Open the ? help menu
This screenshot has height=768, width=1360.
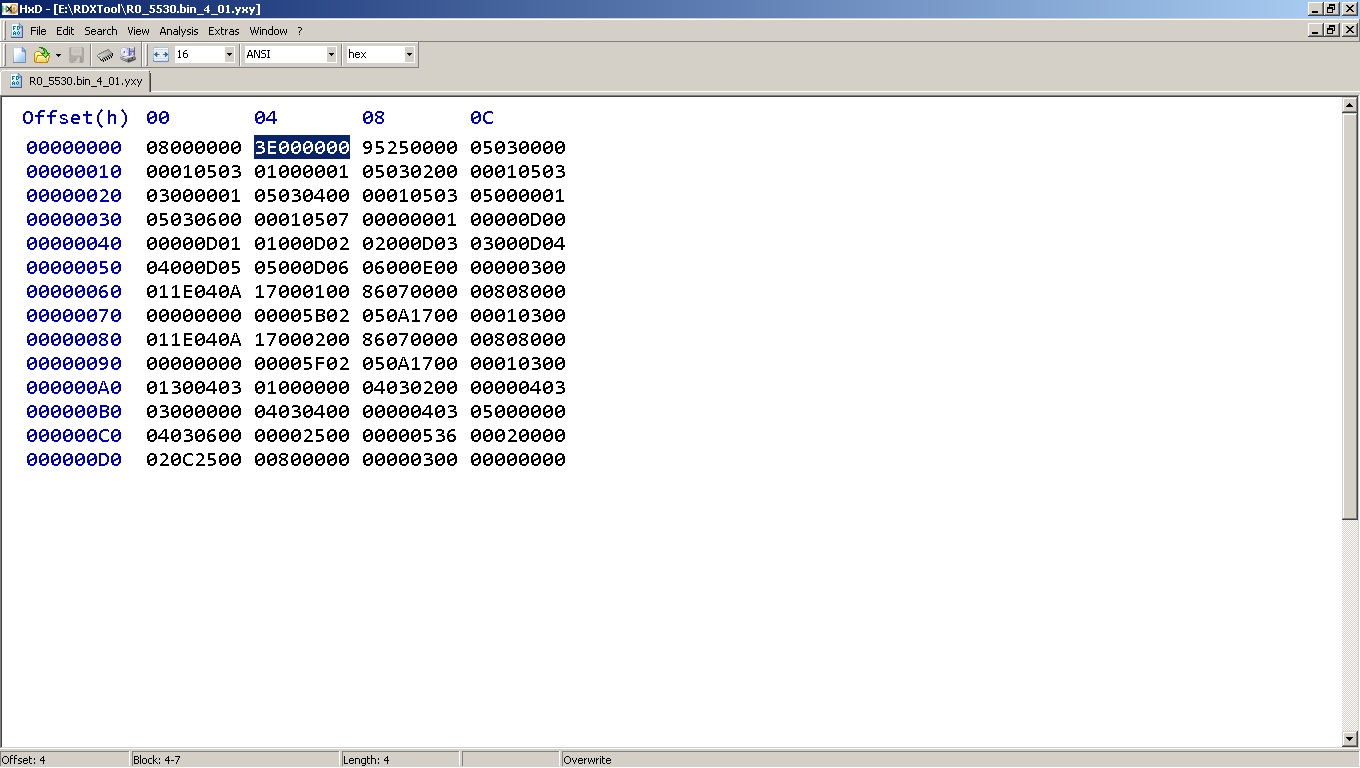[299, 31]
